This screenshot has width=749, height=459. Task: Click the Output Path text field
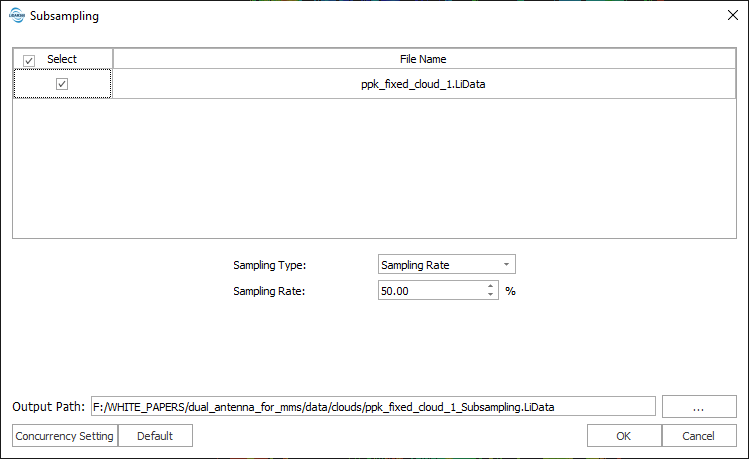coord(372,407)
